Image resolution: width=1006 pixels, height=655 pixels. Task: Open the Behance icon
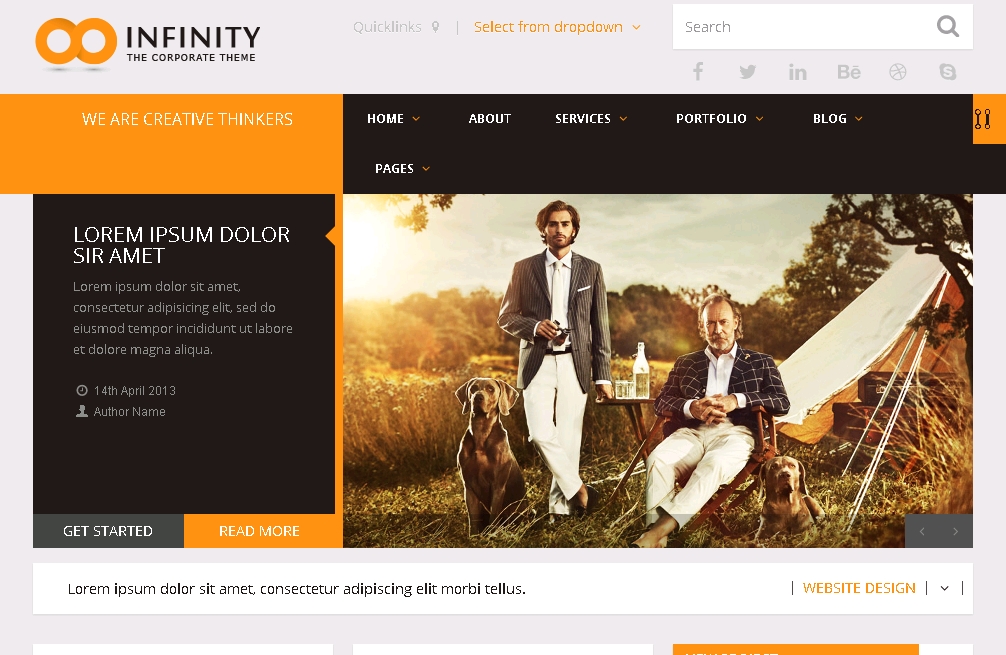[848, 72]
